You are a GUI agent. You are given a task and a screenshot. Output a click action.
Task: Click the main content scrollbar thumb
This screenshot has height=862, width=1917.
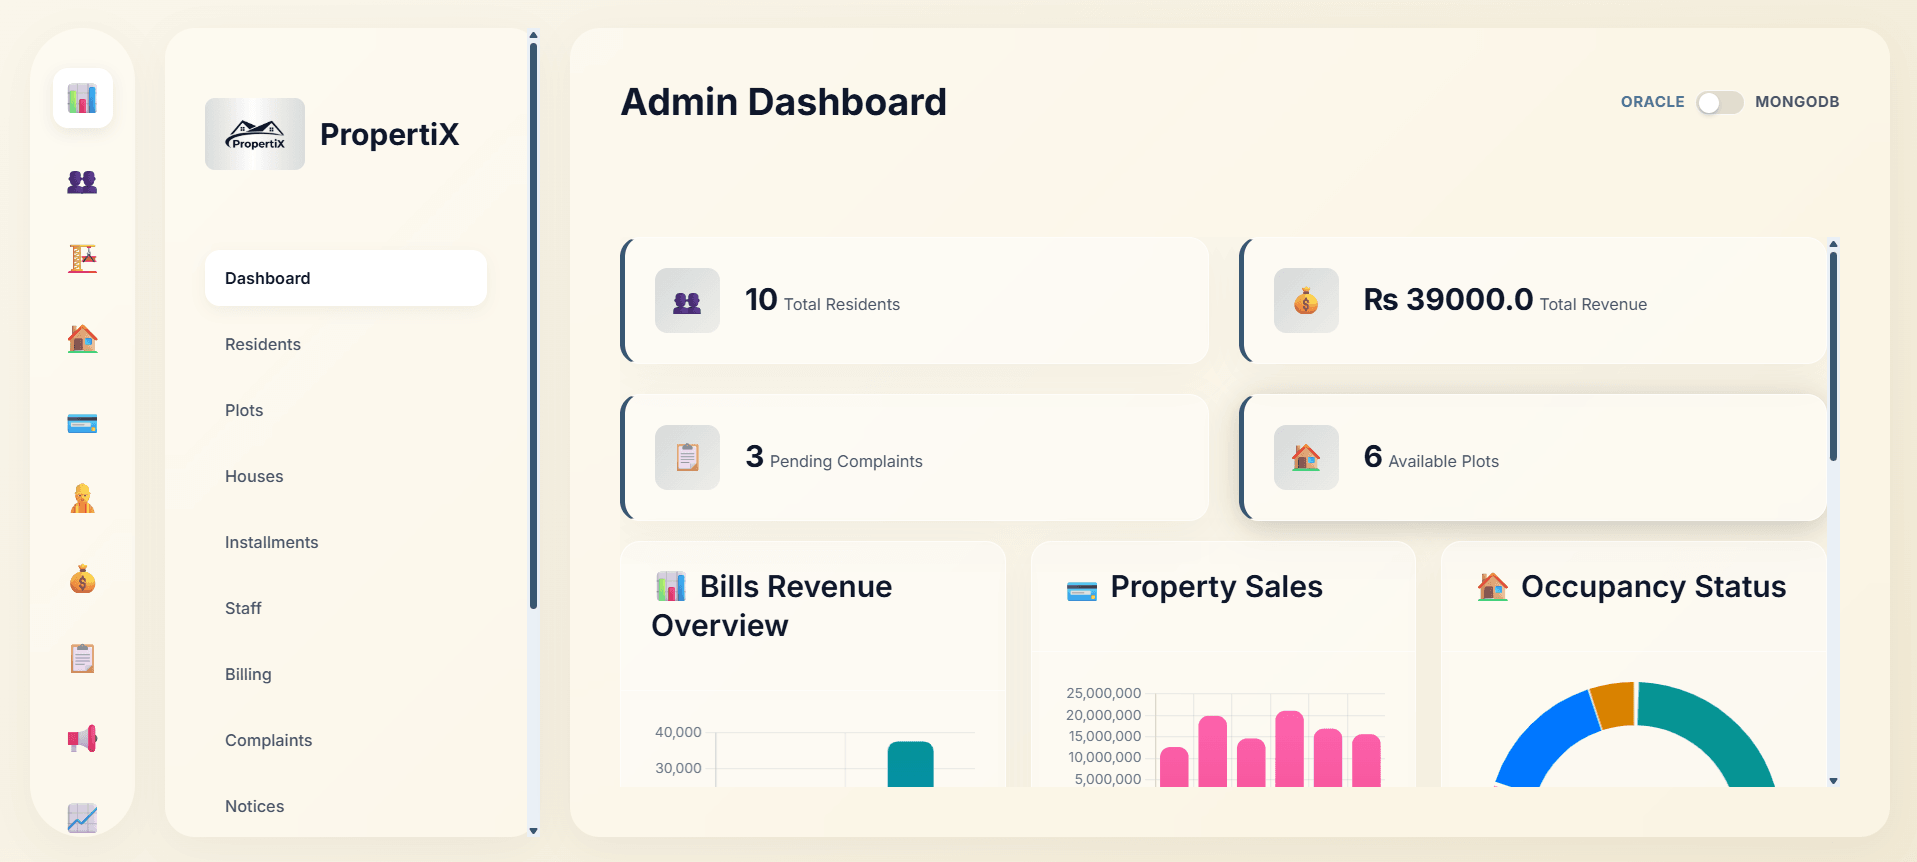pos(1833,357)
